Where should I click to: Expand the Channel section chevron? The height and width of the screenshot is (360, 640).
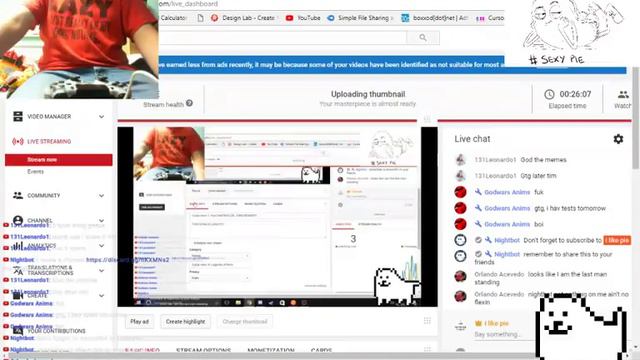pos(101,220)
